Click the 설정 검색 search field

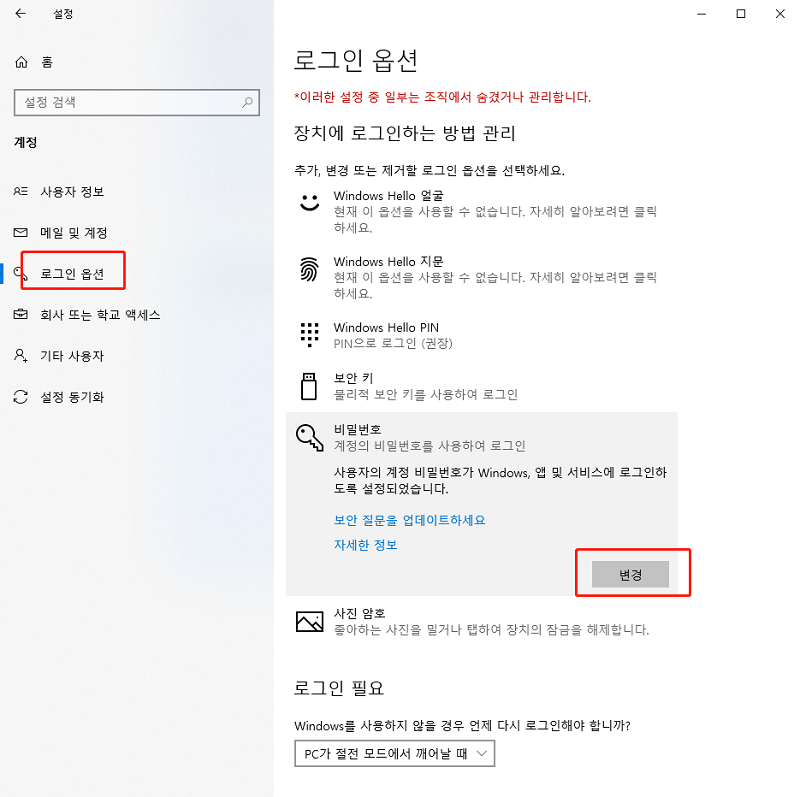click(137, 103)
